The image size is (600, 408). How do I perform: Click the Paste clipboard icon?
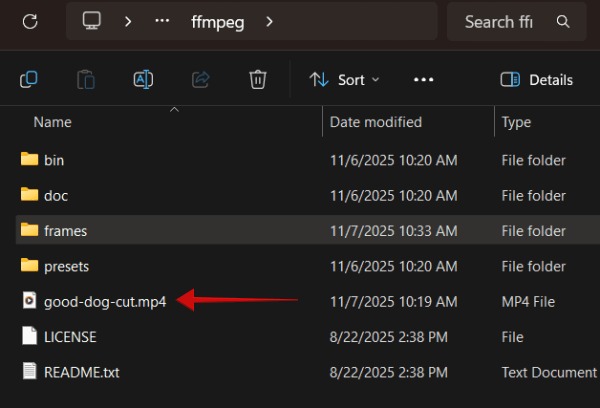pyautogui.click(x=86, y=79)
